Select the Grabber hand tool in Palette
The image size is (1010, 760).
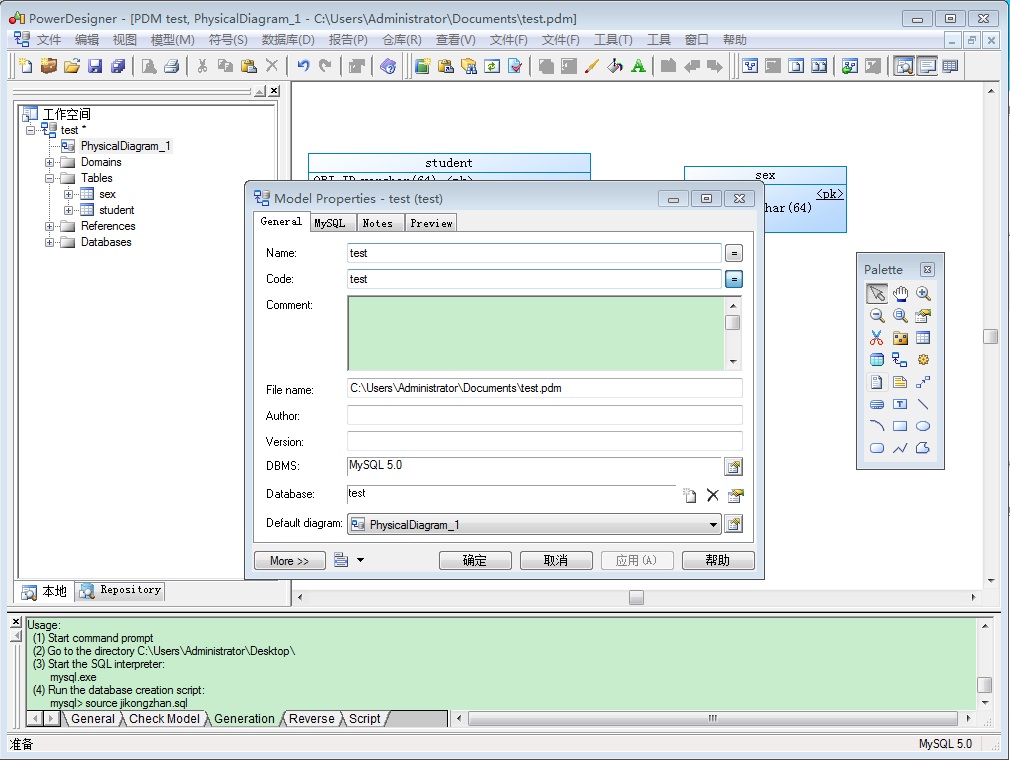(x=900, y=294)
